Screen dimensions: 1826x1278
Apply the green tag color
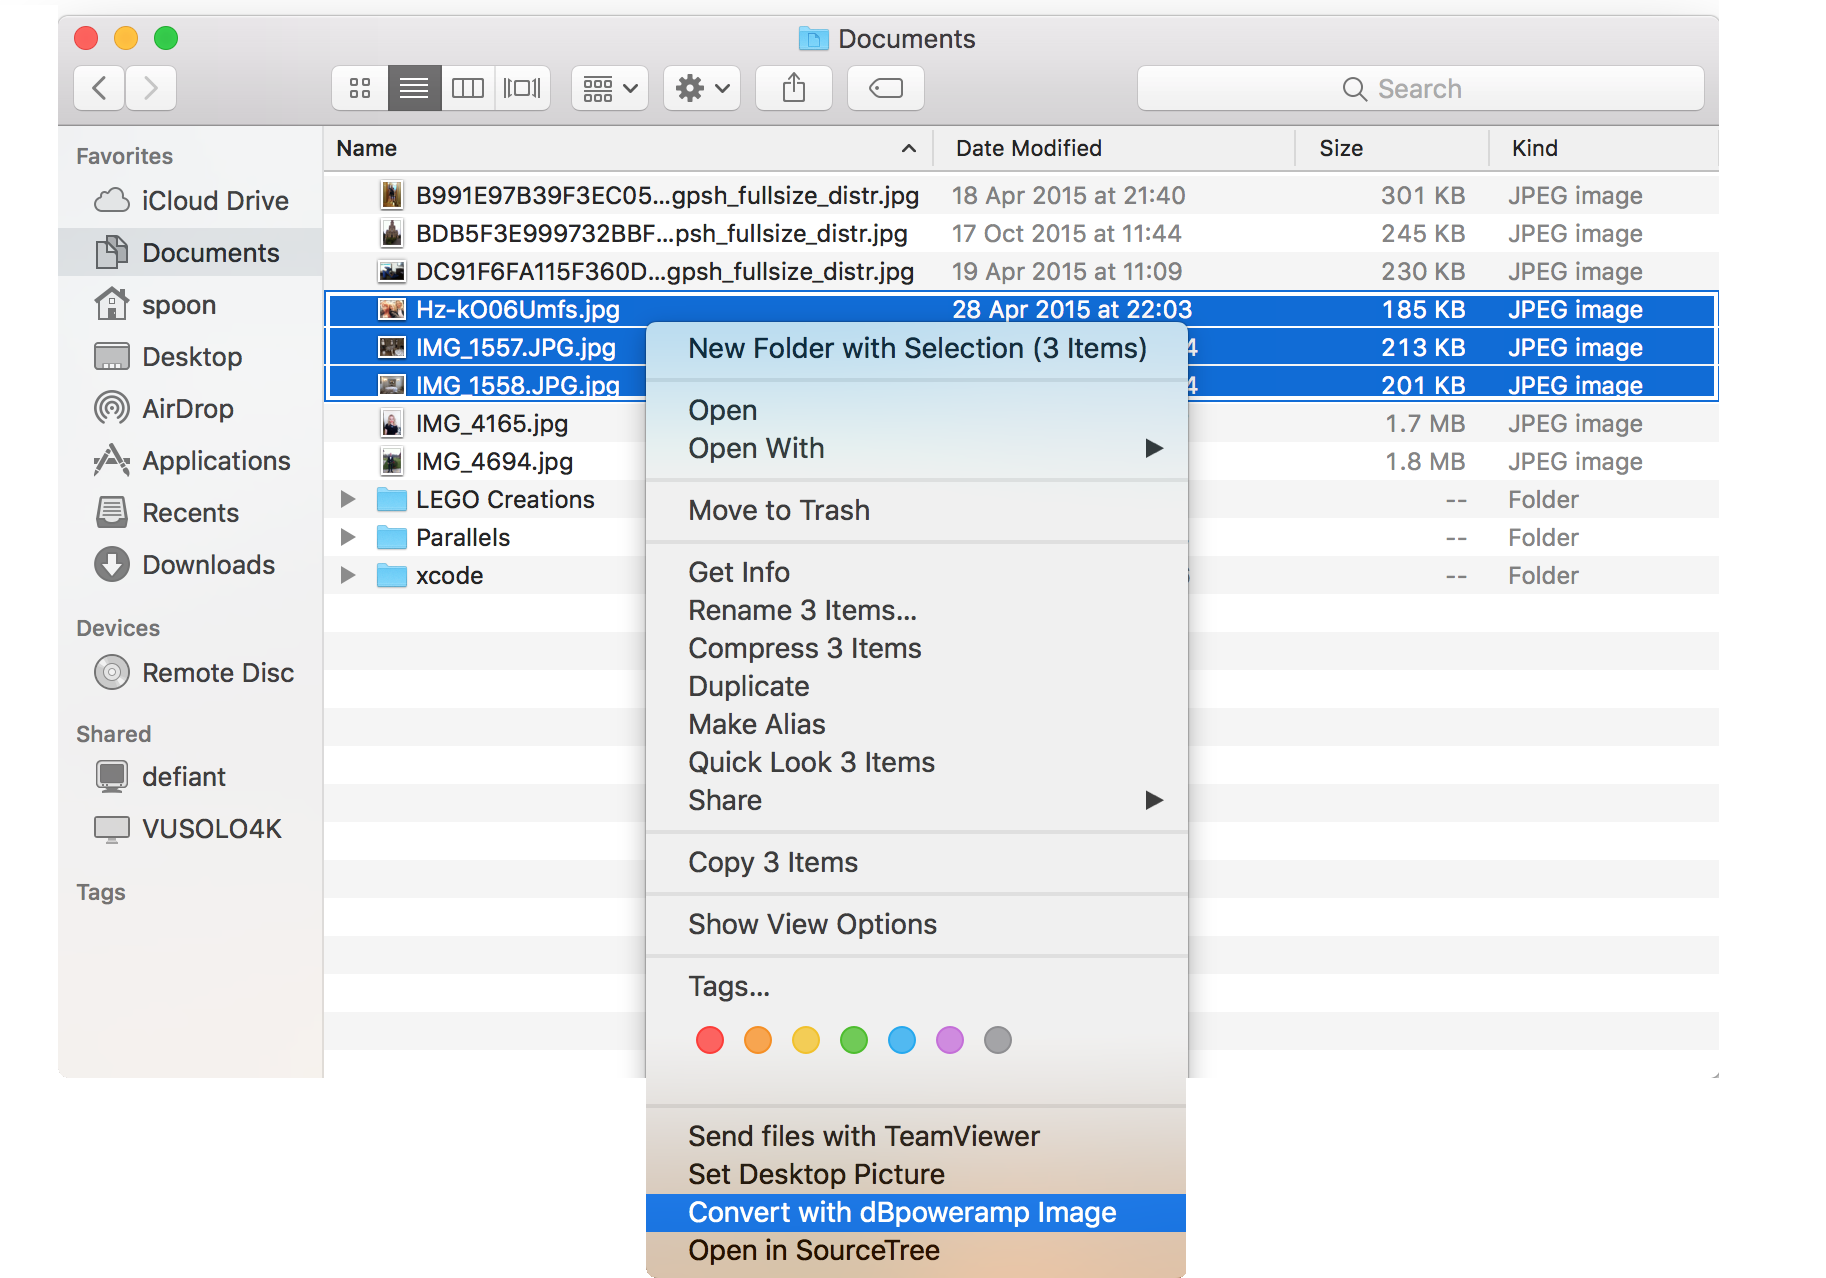click(854, 1041)
